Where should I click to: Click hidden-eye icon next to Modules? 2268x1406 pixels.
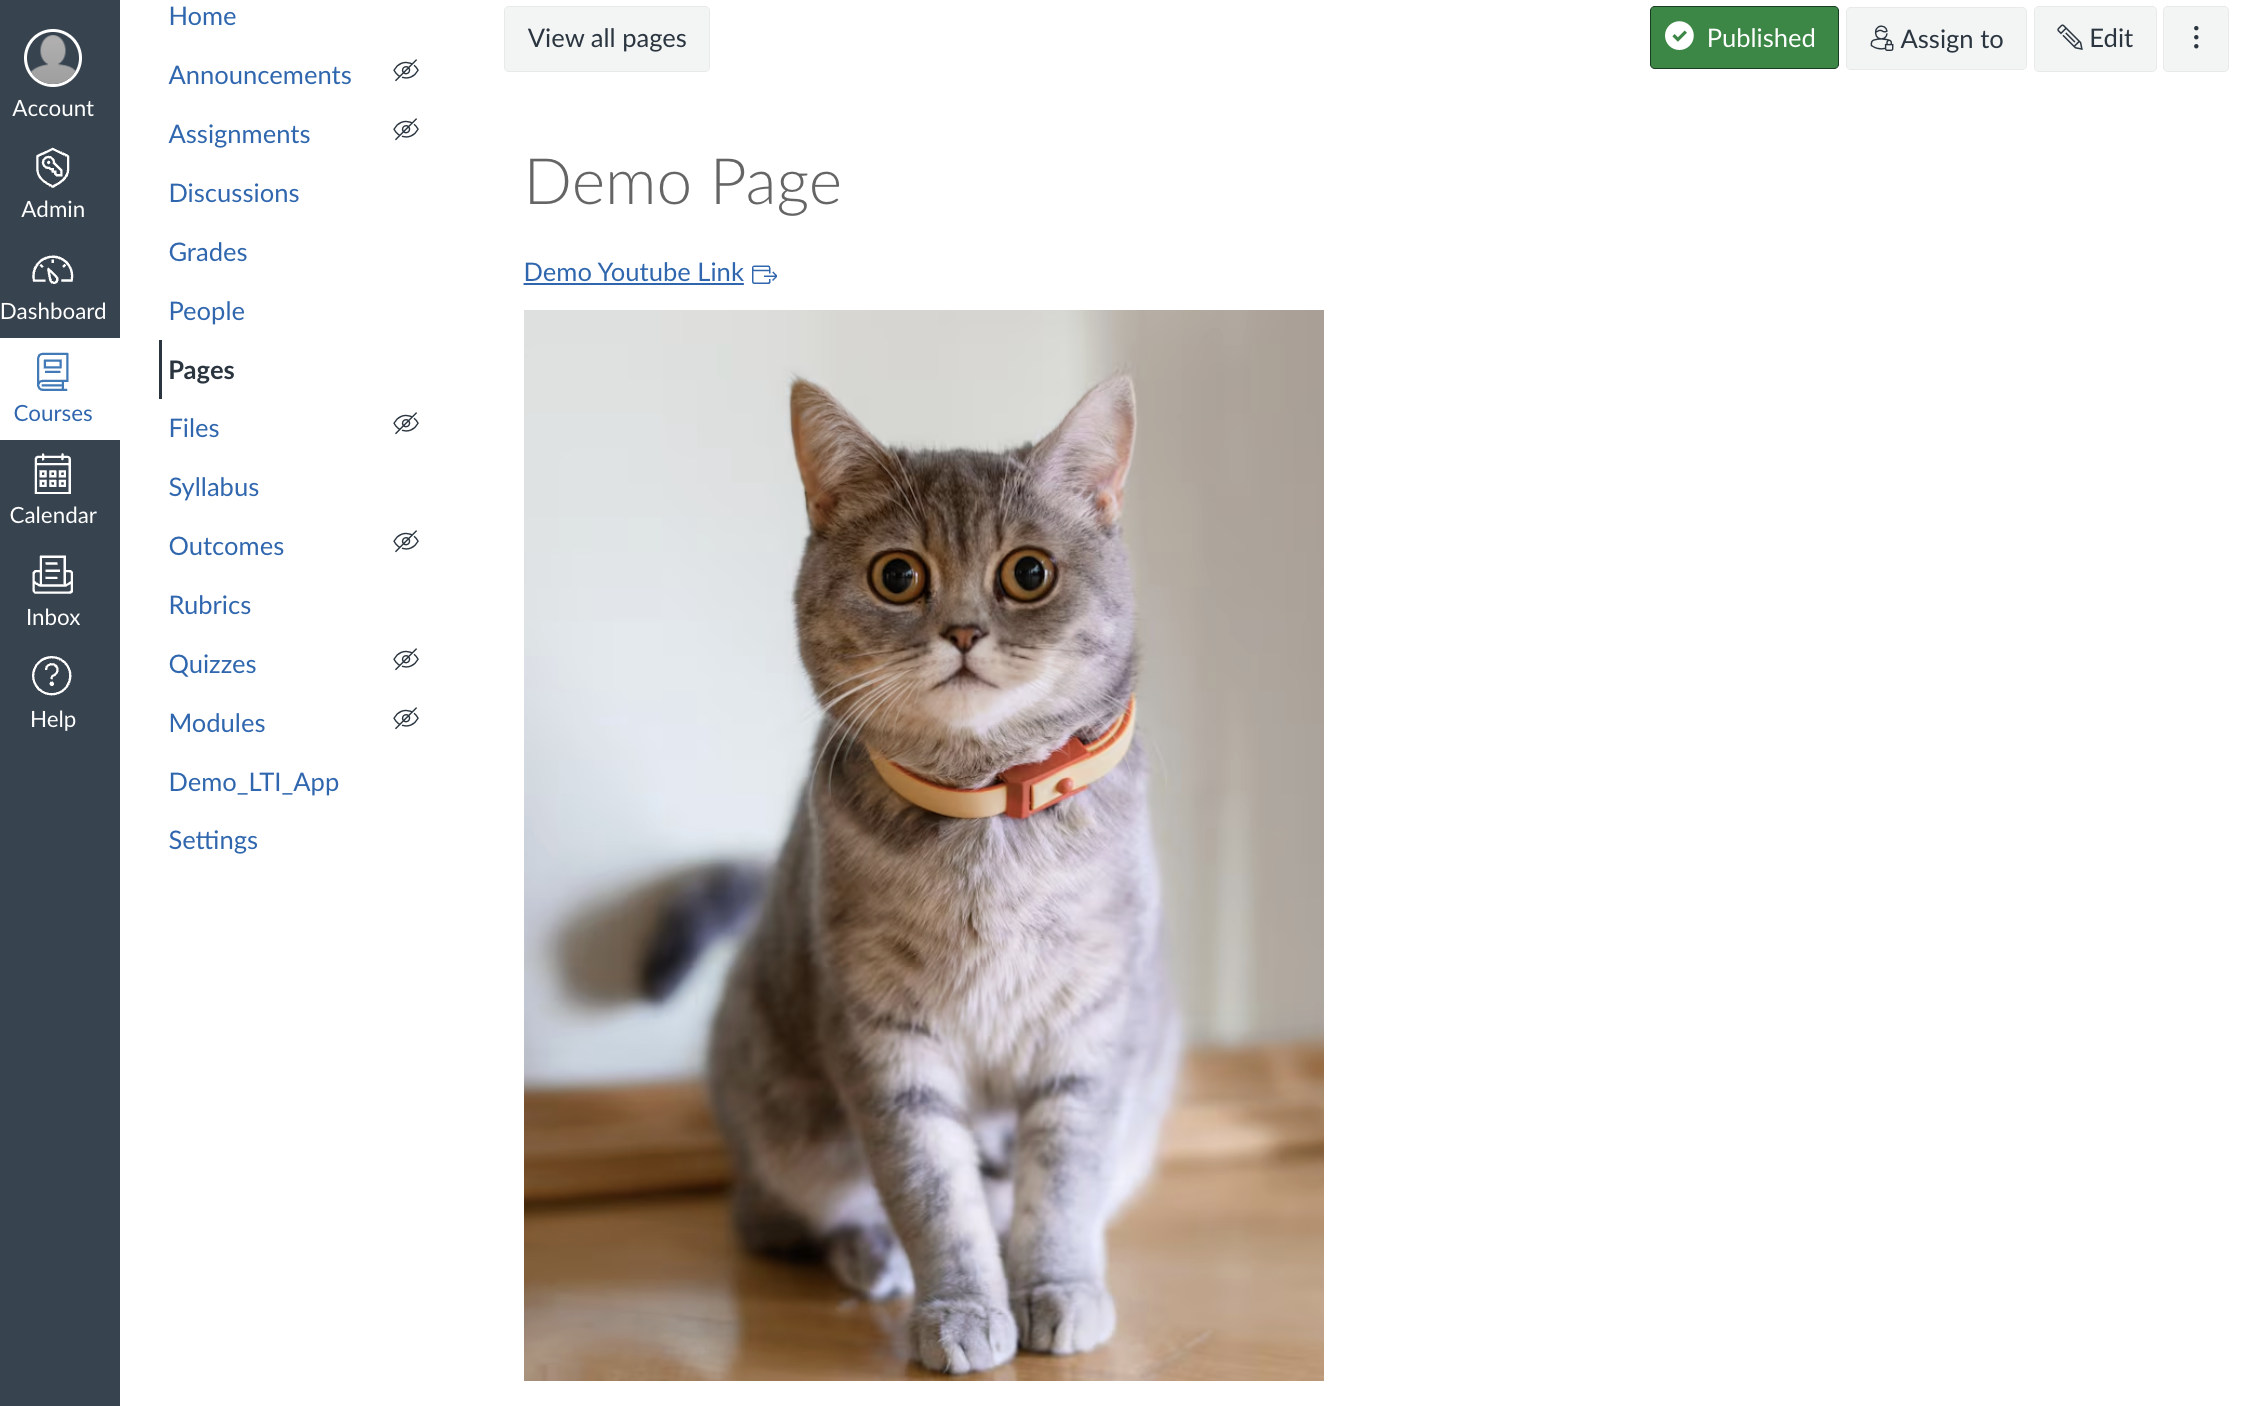point(406,719)
